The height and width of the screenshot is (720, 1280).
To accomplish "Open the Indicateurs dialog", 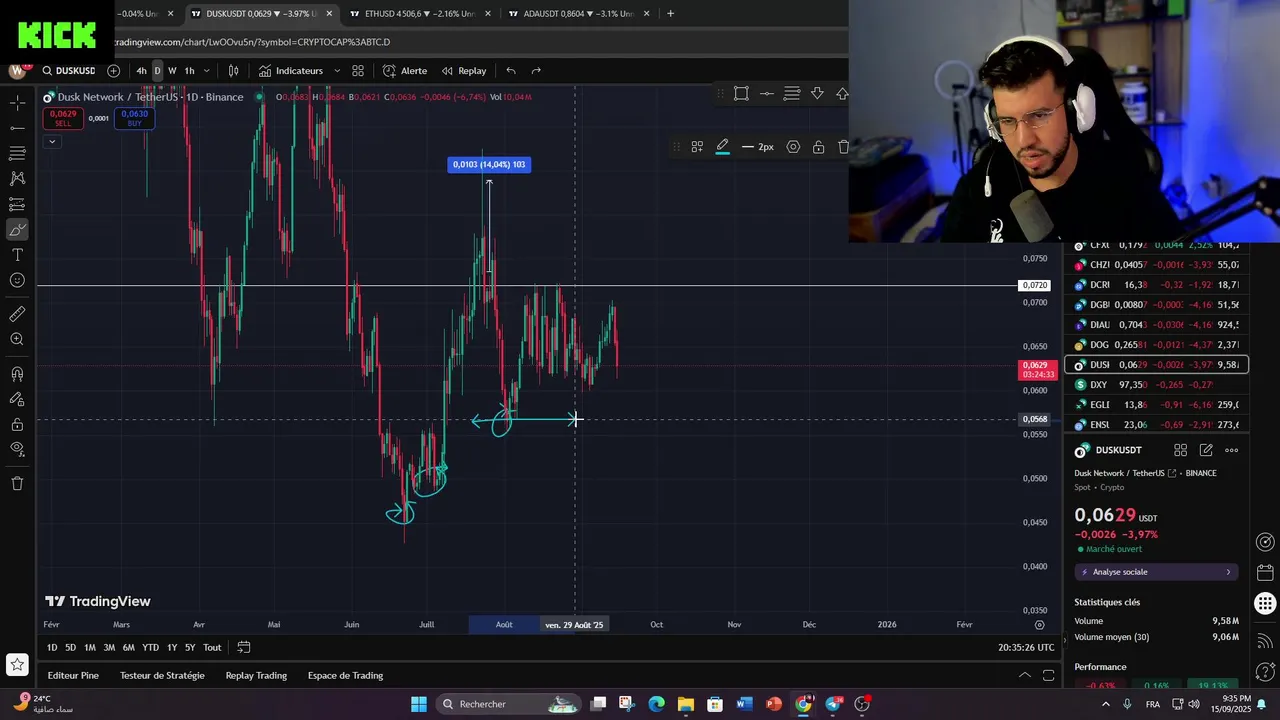I will click(x=290, y=71).
